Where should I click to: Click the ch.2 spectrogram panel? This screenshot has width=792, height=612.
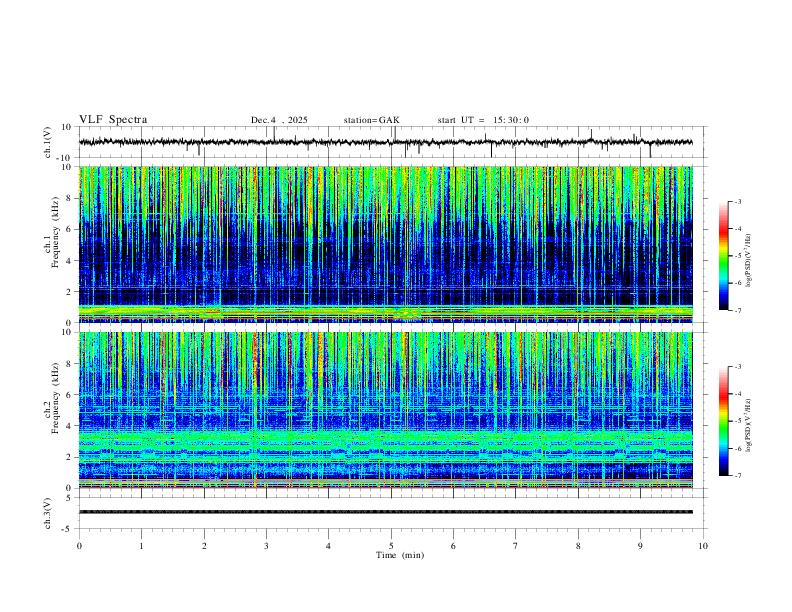pyautogui.click(x=386, y=410)
